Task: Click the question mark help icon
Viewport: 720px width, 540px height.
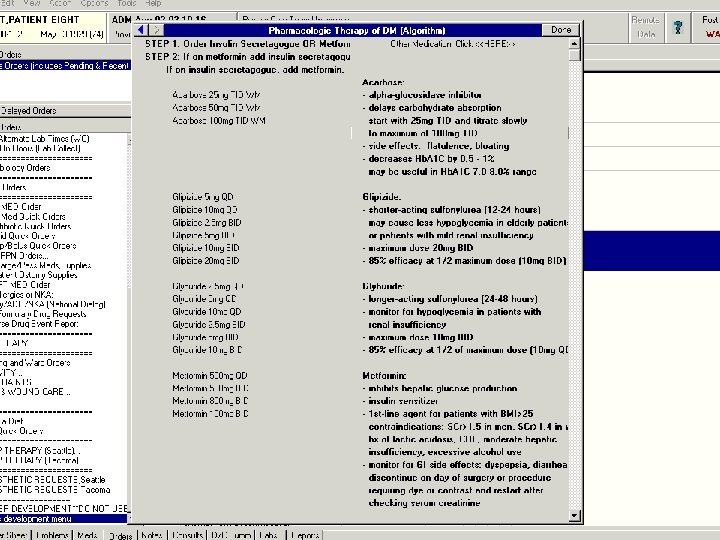Action: point(678,28)
